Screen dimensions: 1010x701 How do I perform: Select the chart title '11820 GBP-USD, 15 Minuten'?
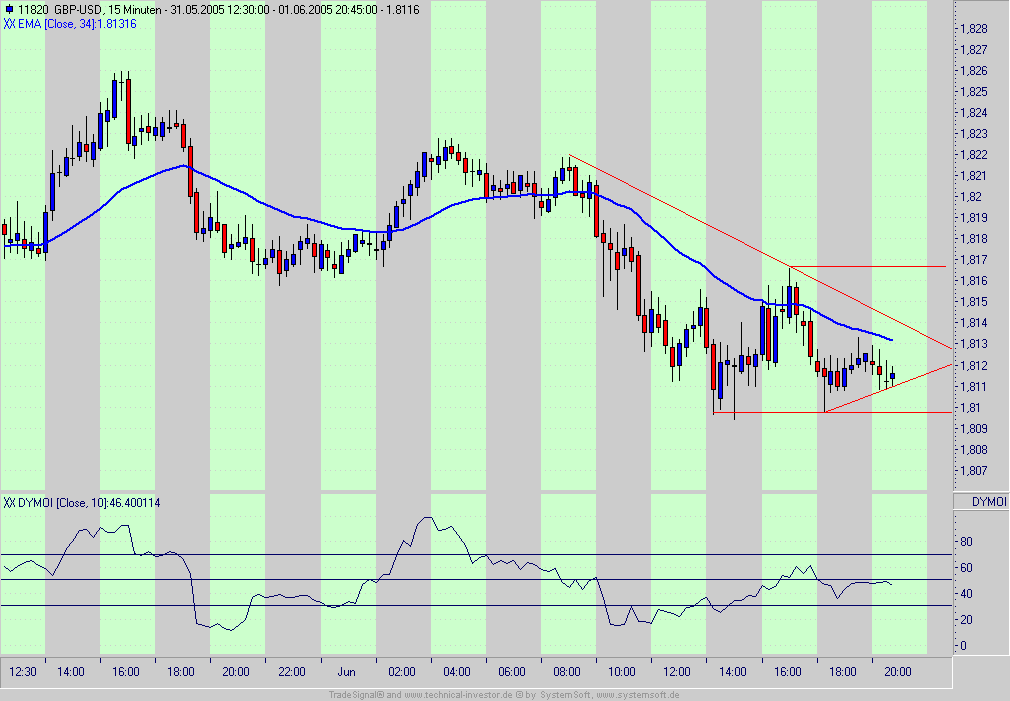[x=90, y=10]
